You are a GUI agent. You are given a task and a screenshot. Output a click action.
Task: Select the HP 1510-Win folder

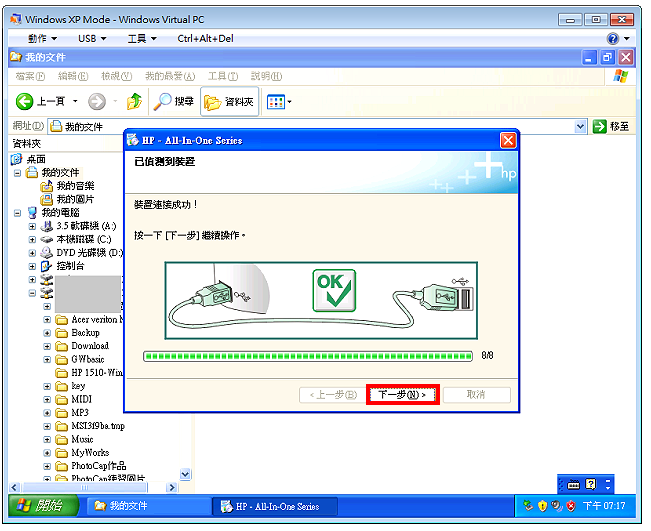pos(97,373)
